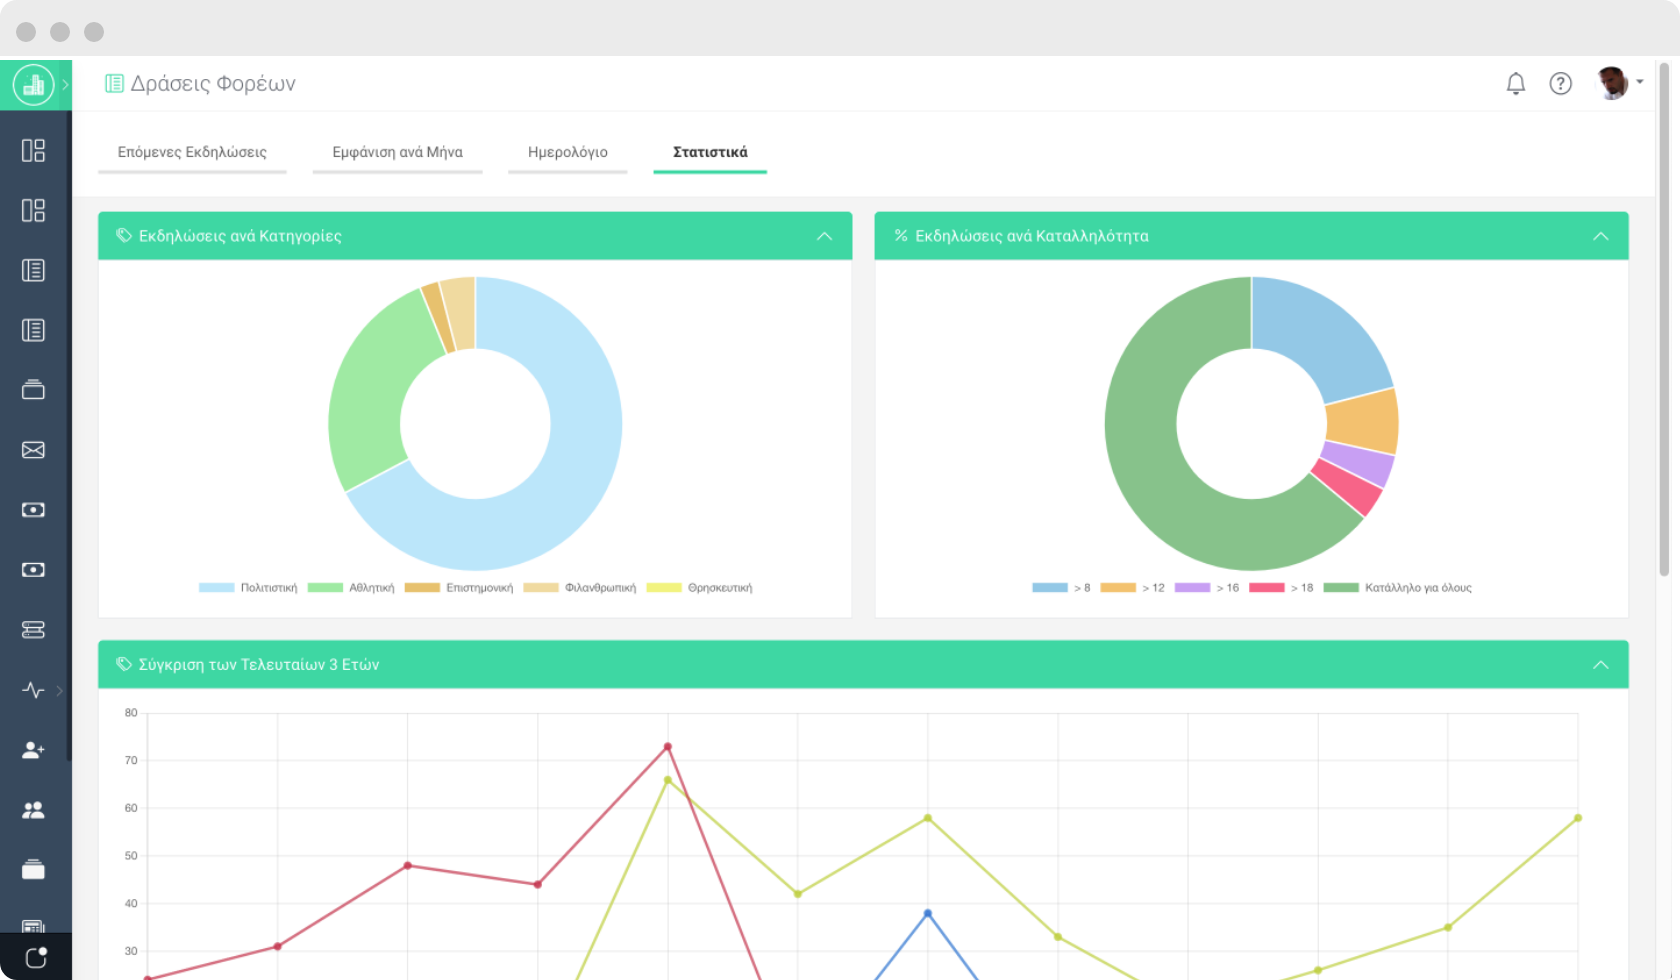
Task: Select the Εμφάνιση ανά Μήνα tab
Action: point(397,152)
